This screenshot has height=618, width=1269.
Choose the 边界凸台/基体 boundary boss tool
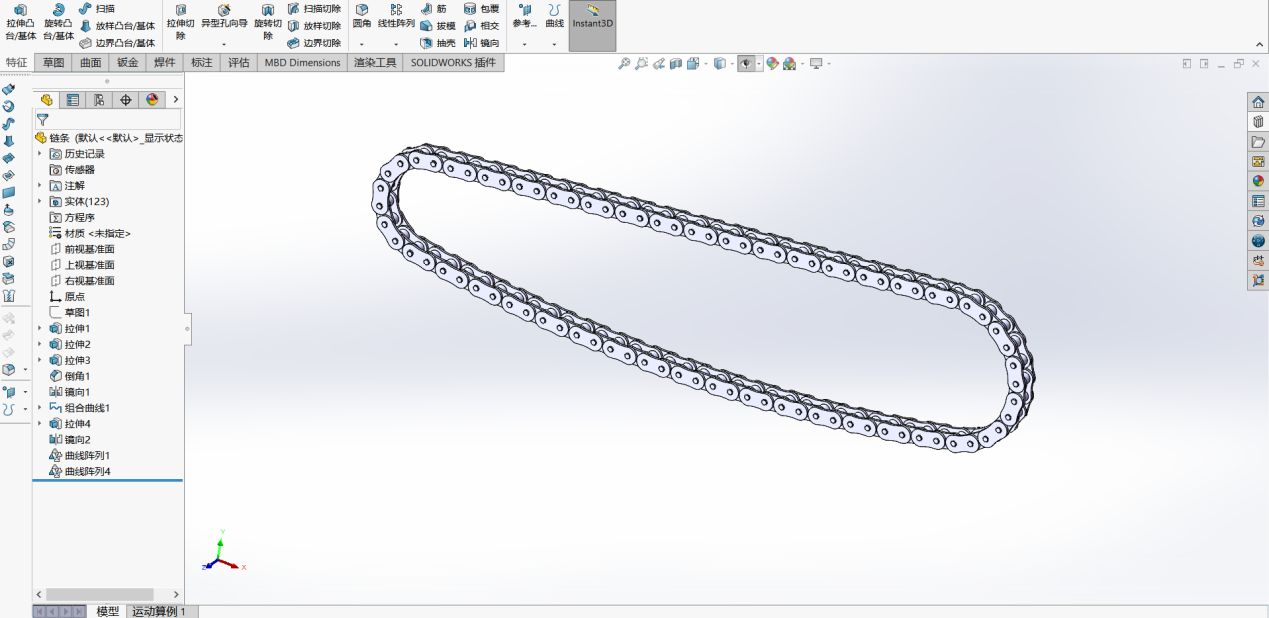click(x=117, y=43)
